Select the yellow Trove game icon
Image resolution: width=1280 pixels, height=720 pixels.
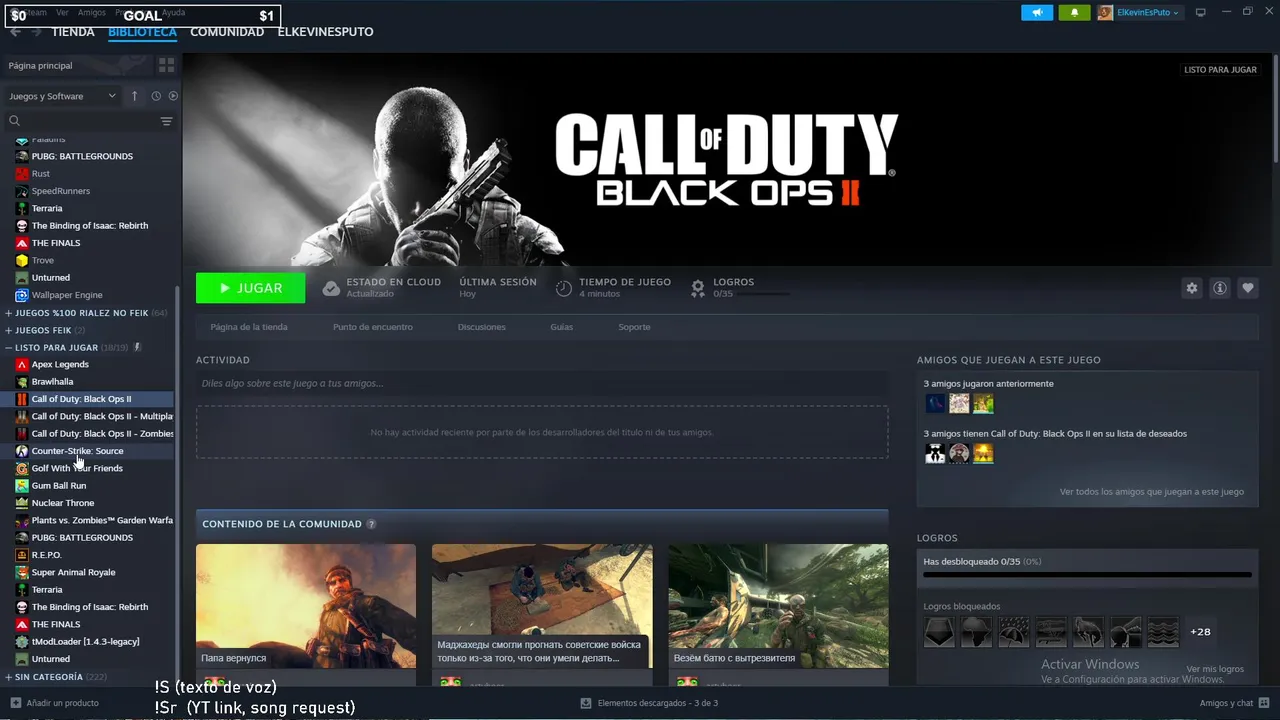pyautogui.click(x=22, y=260)
